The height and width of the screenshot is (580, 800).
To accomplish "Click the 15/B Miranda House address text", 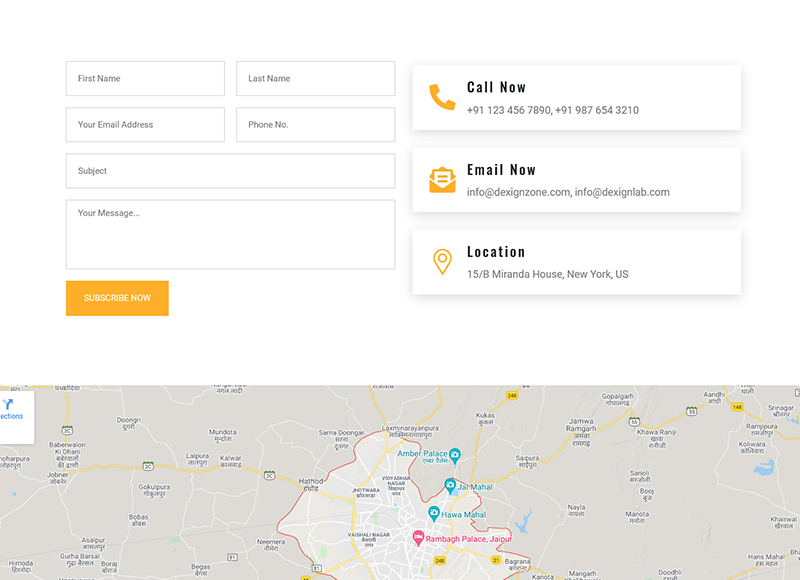I will (547, 274).
